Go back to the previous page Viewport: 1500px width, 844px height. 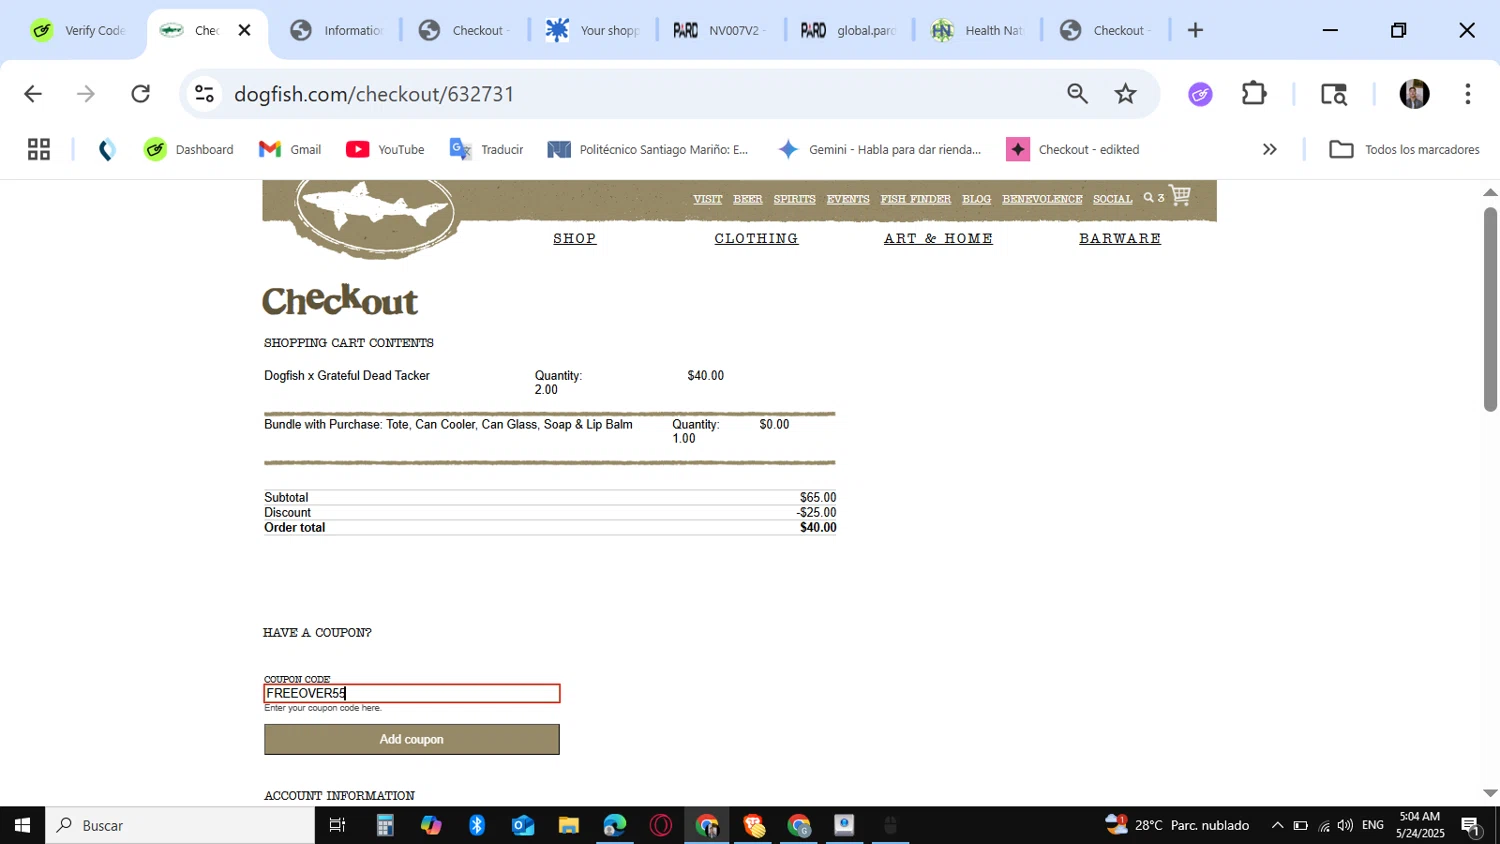(x=33, y=94)
